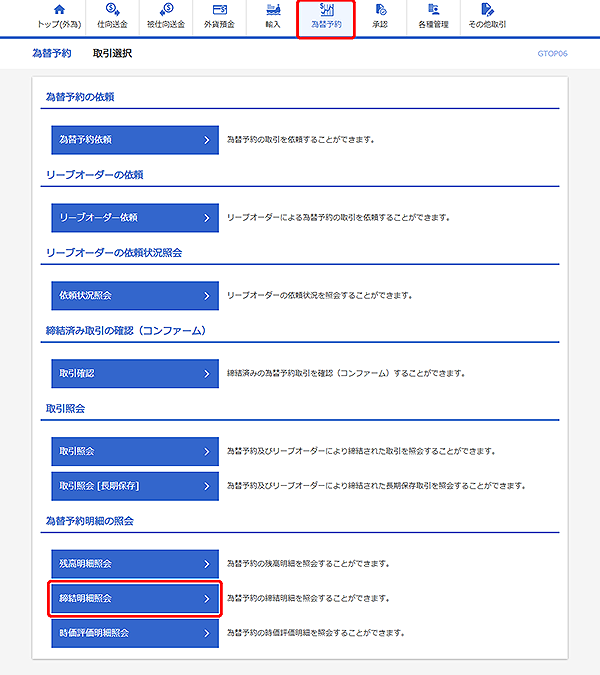Click the その他取引 menu label
This screenshot has width=600, height=675.
[487, 25]
